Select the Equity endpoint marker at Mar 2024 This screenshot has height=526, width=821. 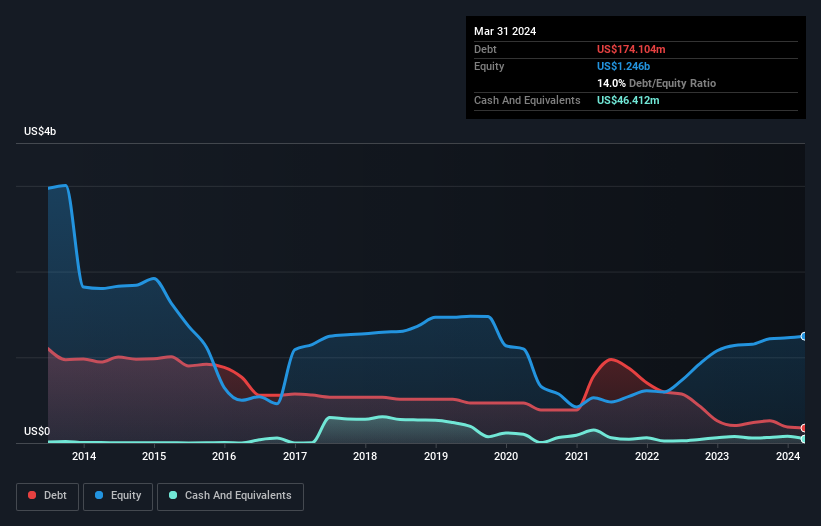point(804,337)
